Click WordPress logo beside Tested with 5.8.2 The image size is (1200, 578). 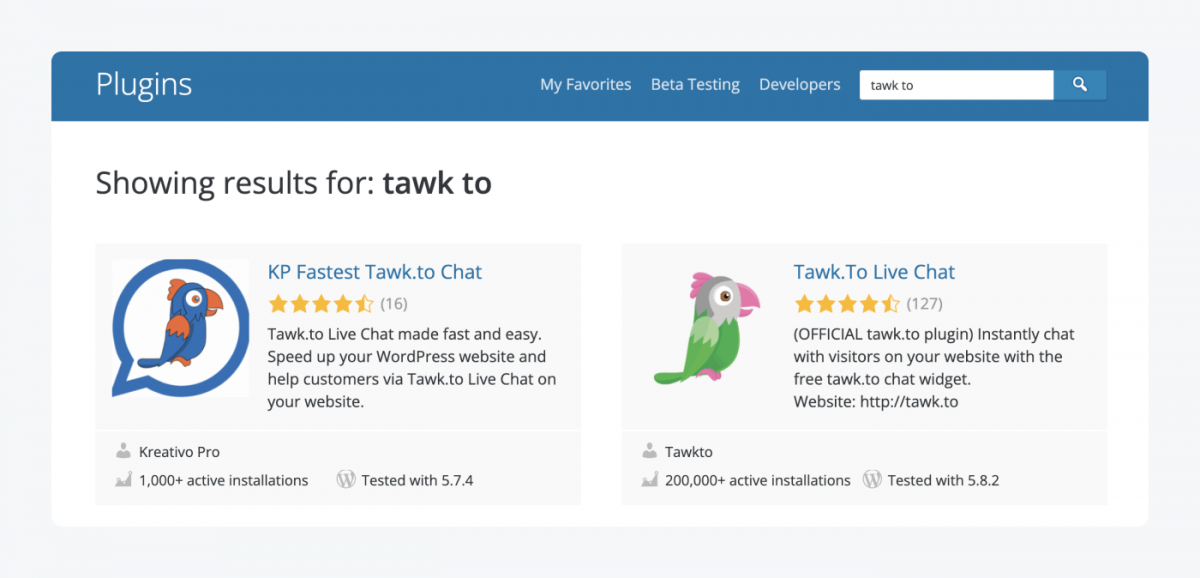click(x=872, y=479)
